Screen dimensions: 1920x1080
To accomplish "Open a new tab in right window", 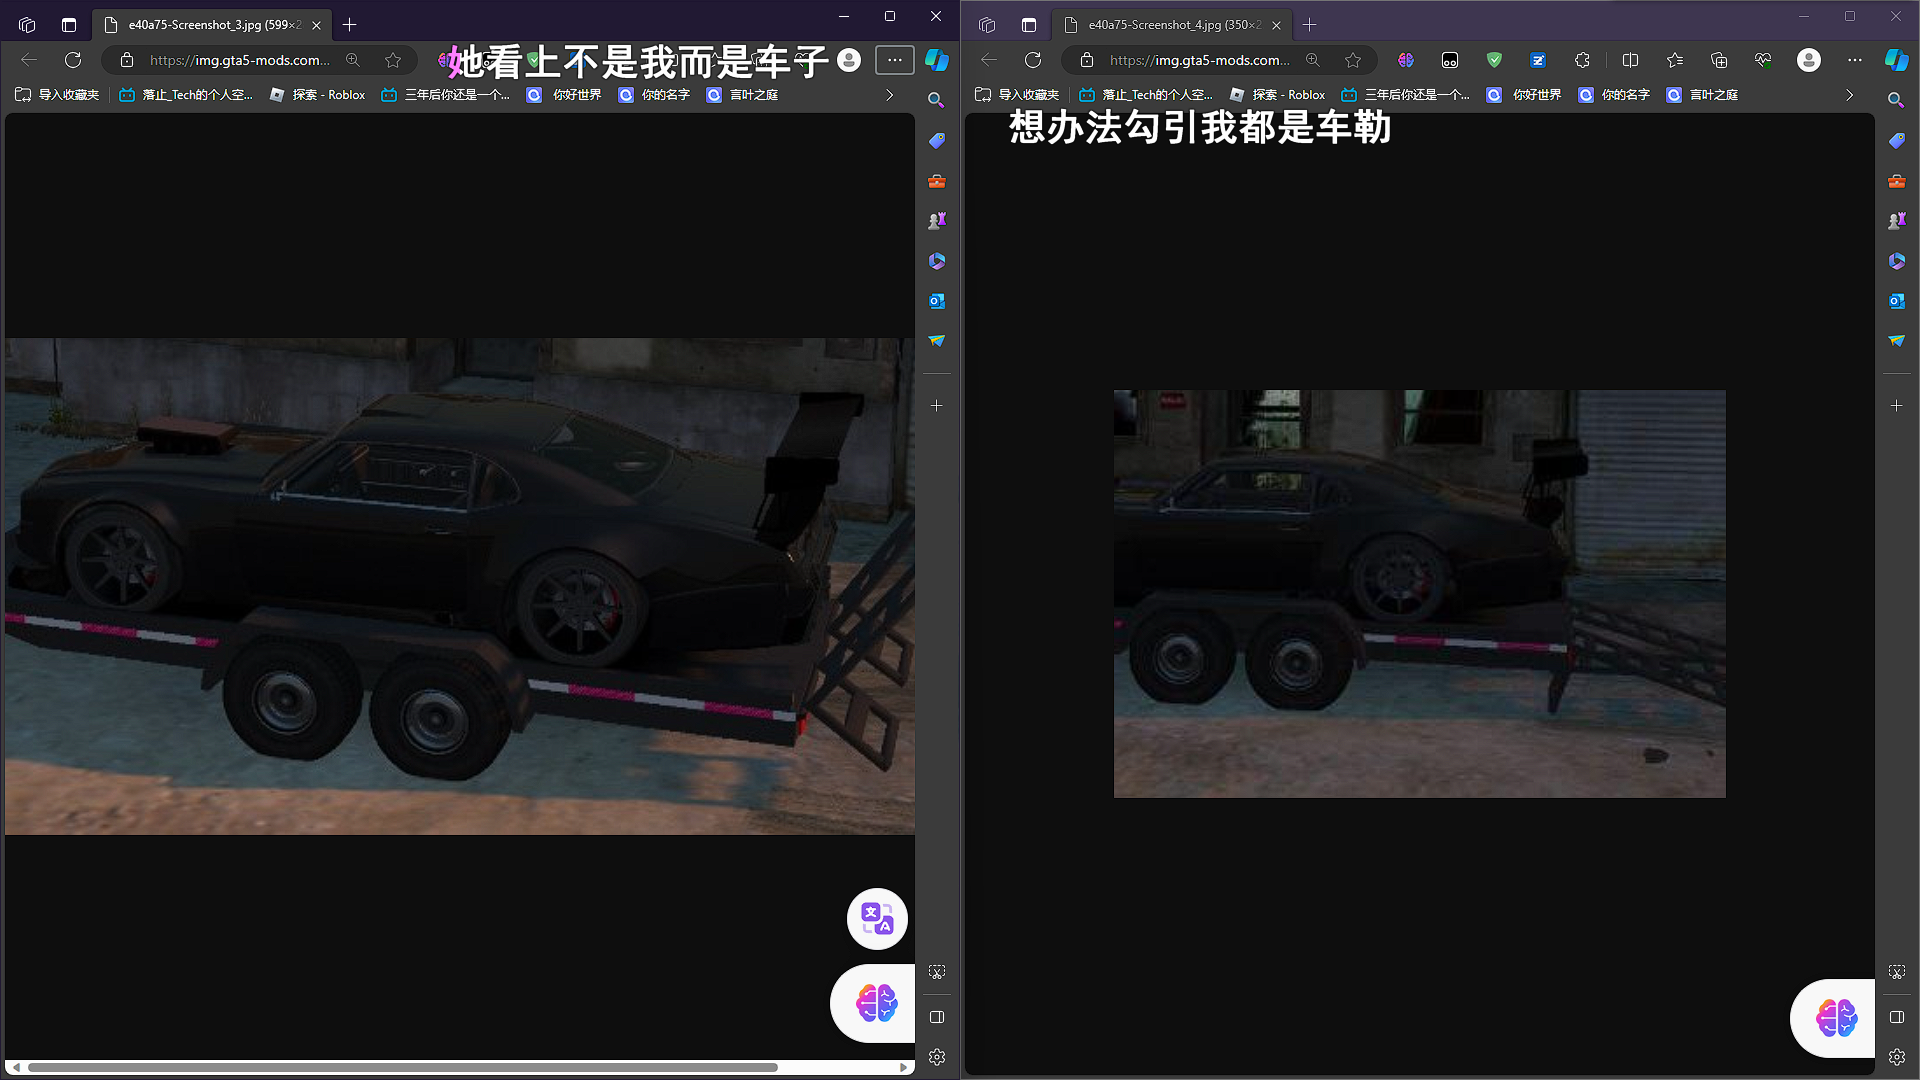I will tap(1310, 25).
